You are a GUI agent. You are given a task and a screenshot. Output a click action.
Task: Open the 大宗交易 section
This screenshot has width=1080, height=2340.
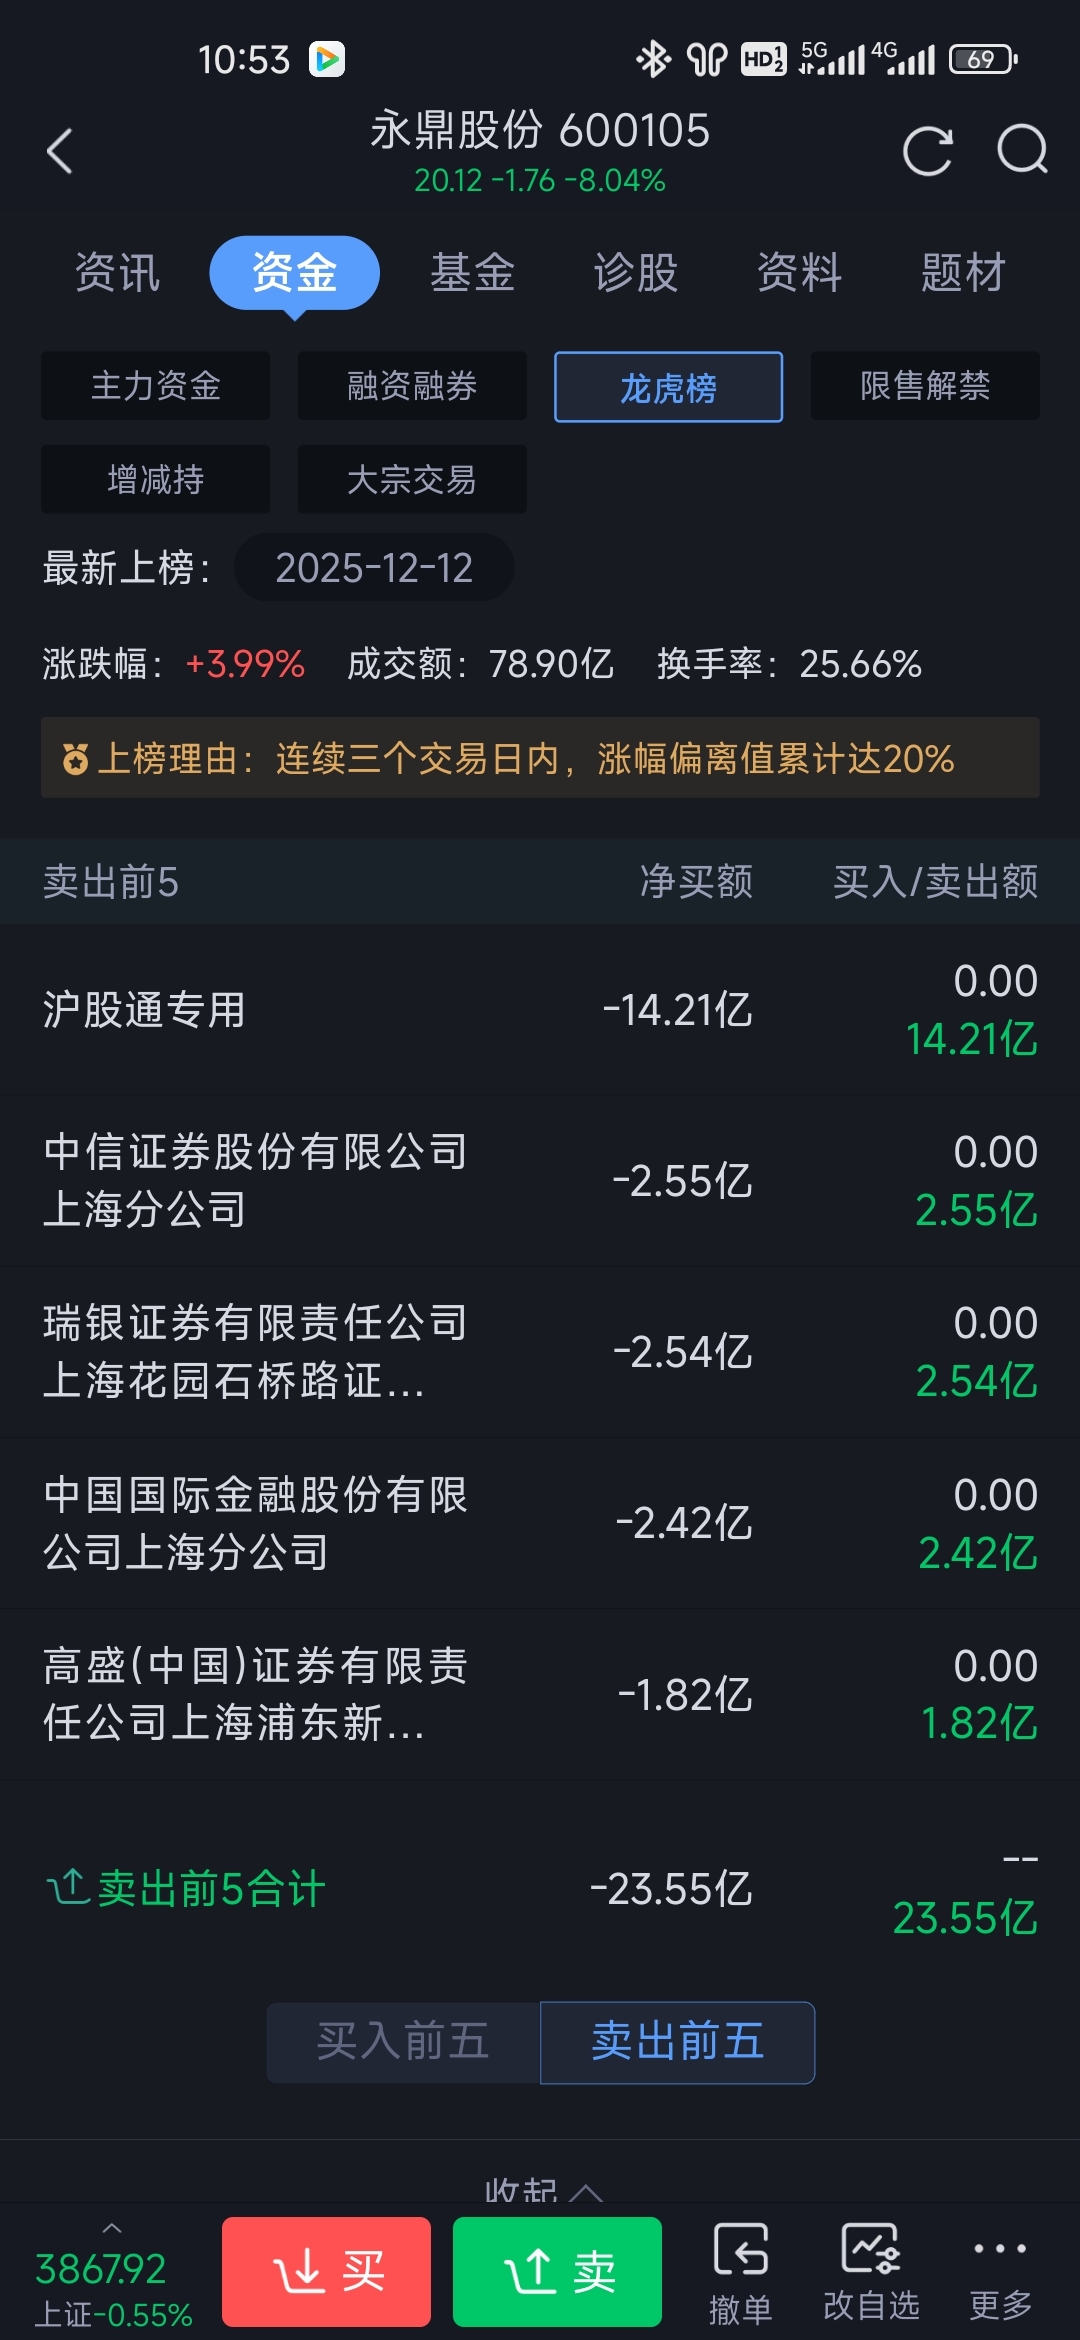click(x=412, y=479)
